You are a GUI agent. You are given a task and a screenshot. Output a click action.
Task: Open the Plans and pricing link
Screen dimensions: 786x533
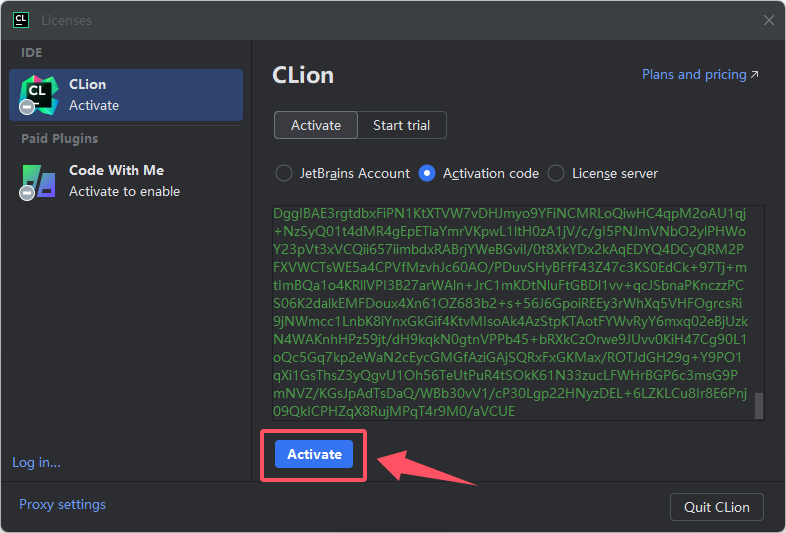click(700, 75)
